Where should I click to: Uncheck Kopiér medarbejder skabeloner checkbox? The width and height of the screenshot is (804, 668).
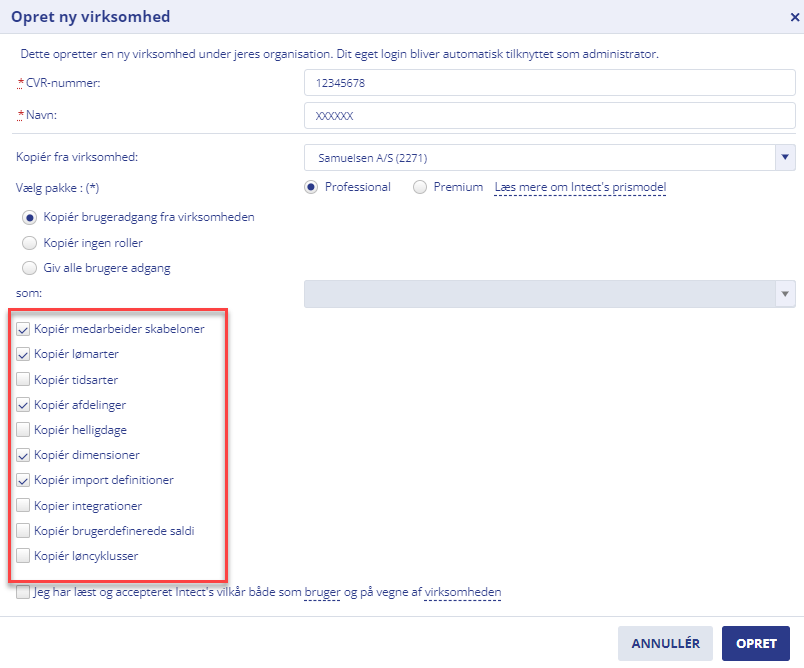23,329
